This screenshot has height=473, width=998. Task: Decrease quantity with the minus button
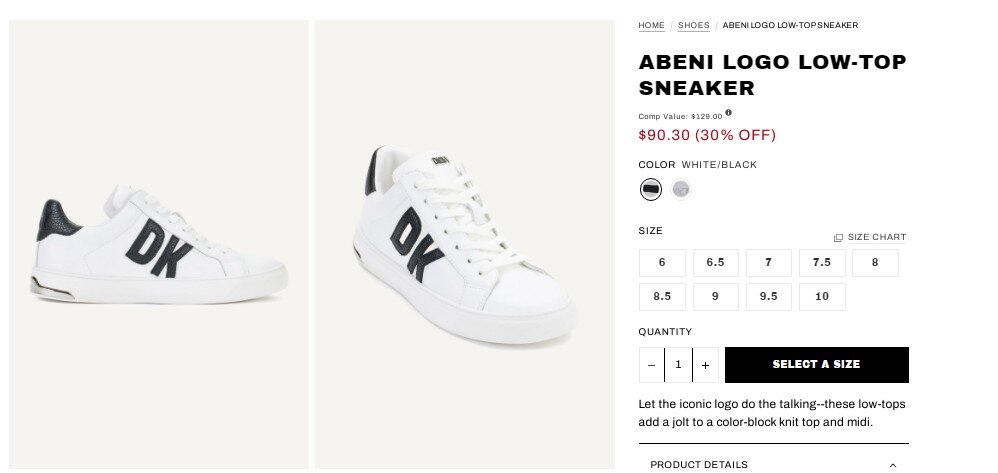coord(652,365)
